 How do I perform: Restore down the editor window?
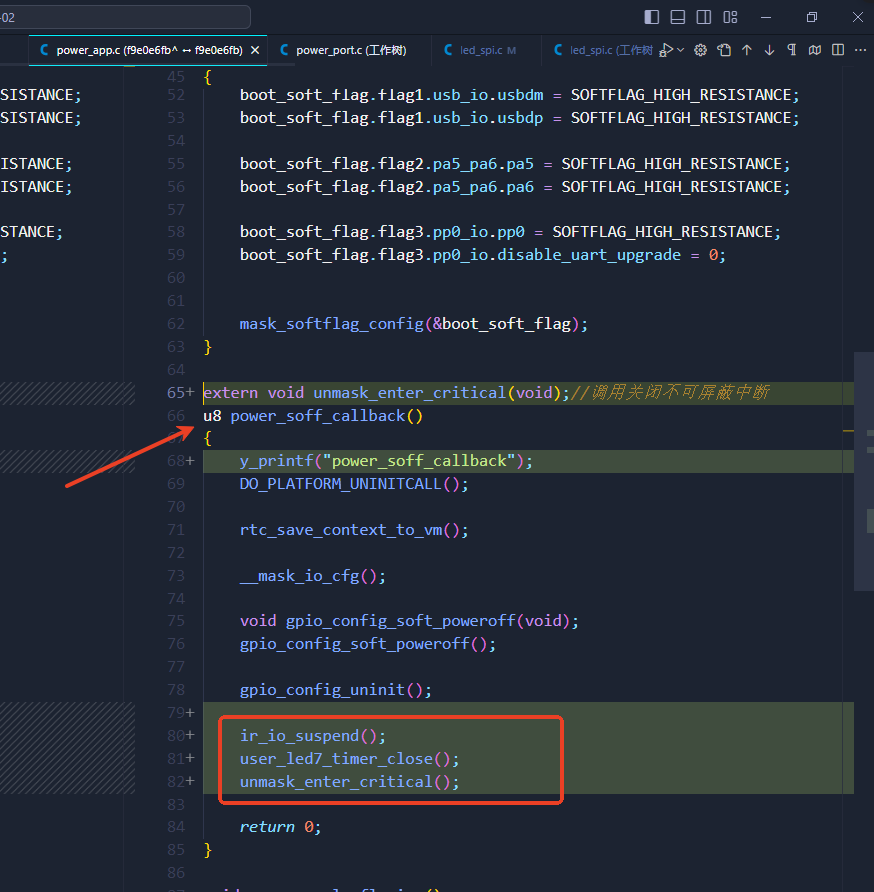812,17
